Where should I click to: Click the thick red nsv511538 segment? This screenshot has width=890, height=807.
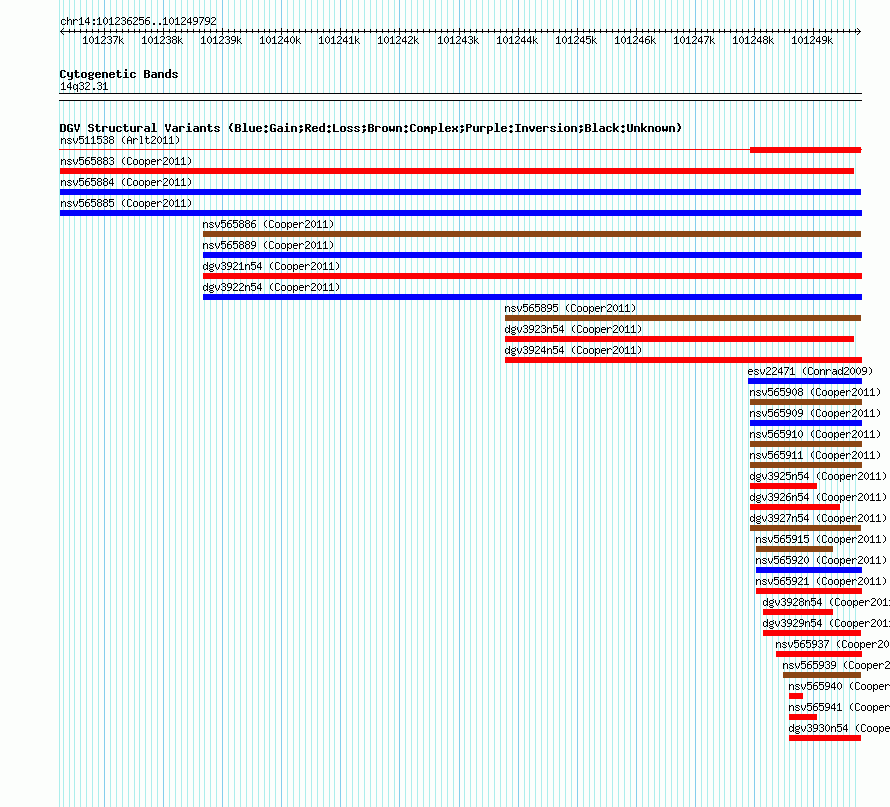click(x=805, y=150)
